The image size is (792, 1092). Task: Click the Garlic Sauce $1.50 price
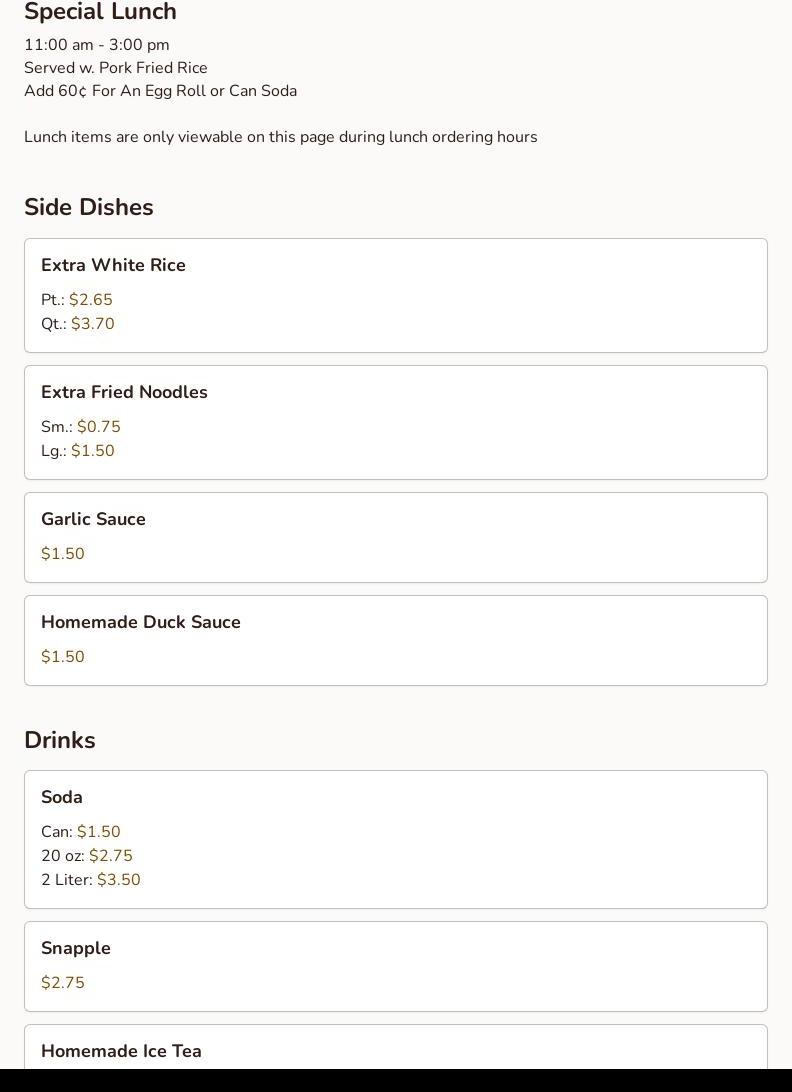(63, 554)
